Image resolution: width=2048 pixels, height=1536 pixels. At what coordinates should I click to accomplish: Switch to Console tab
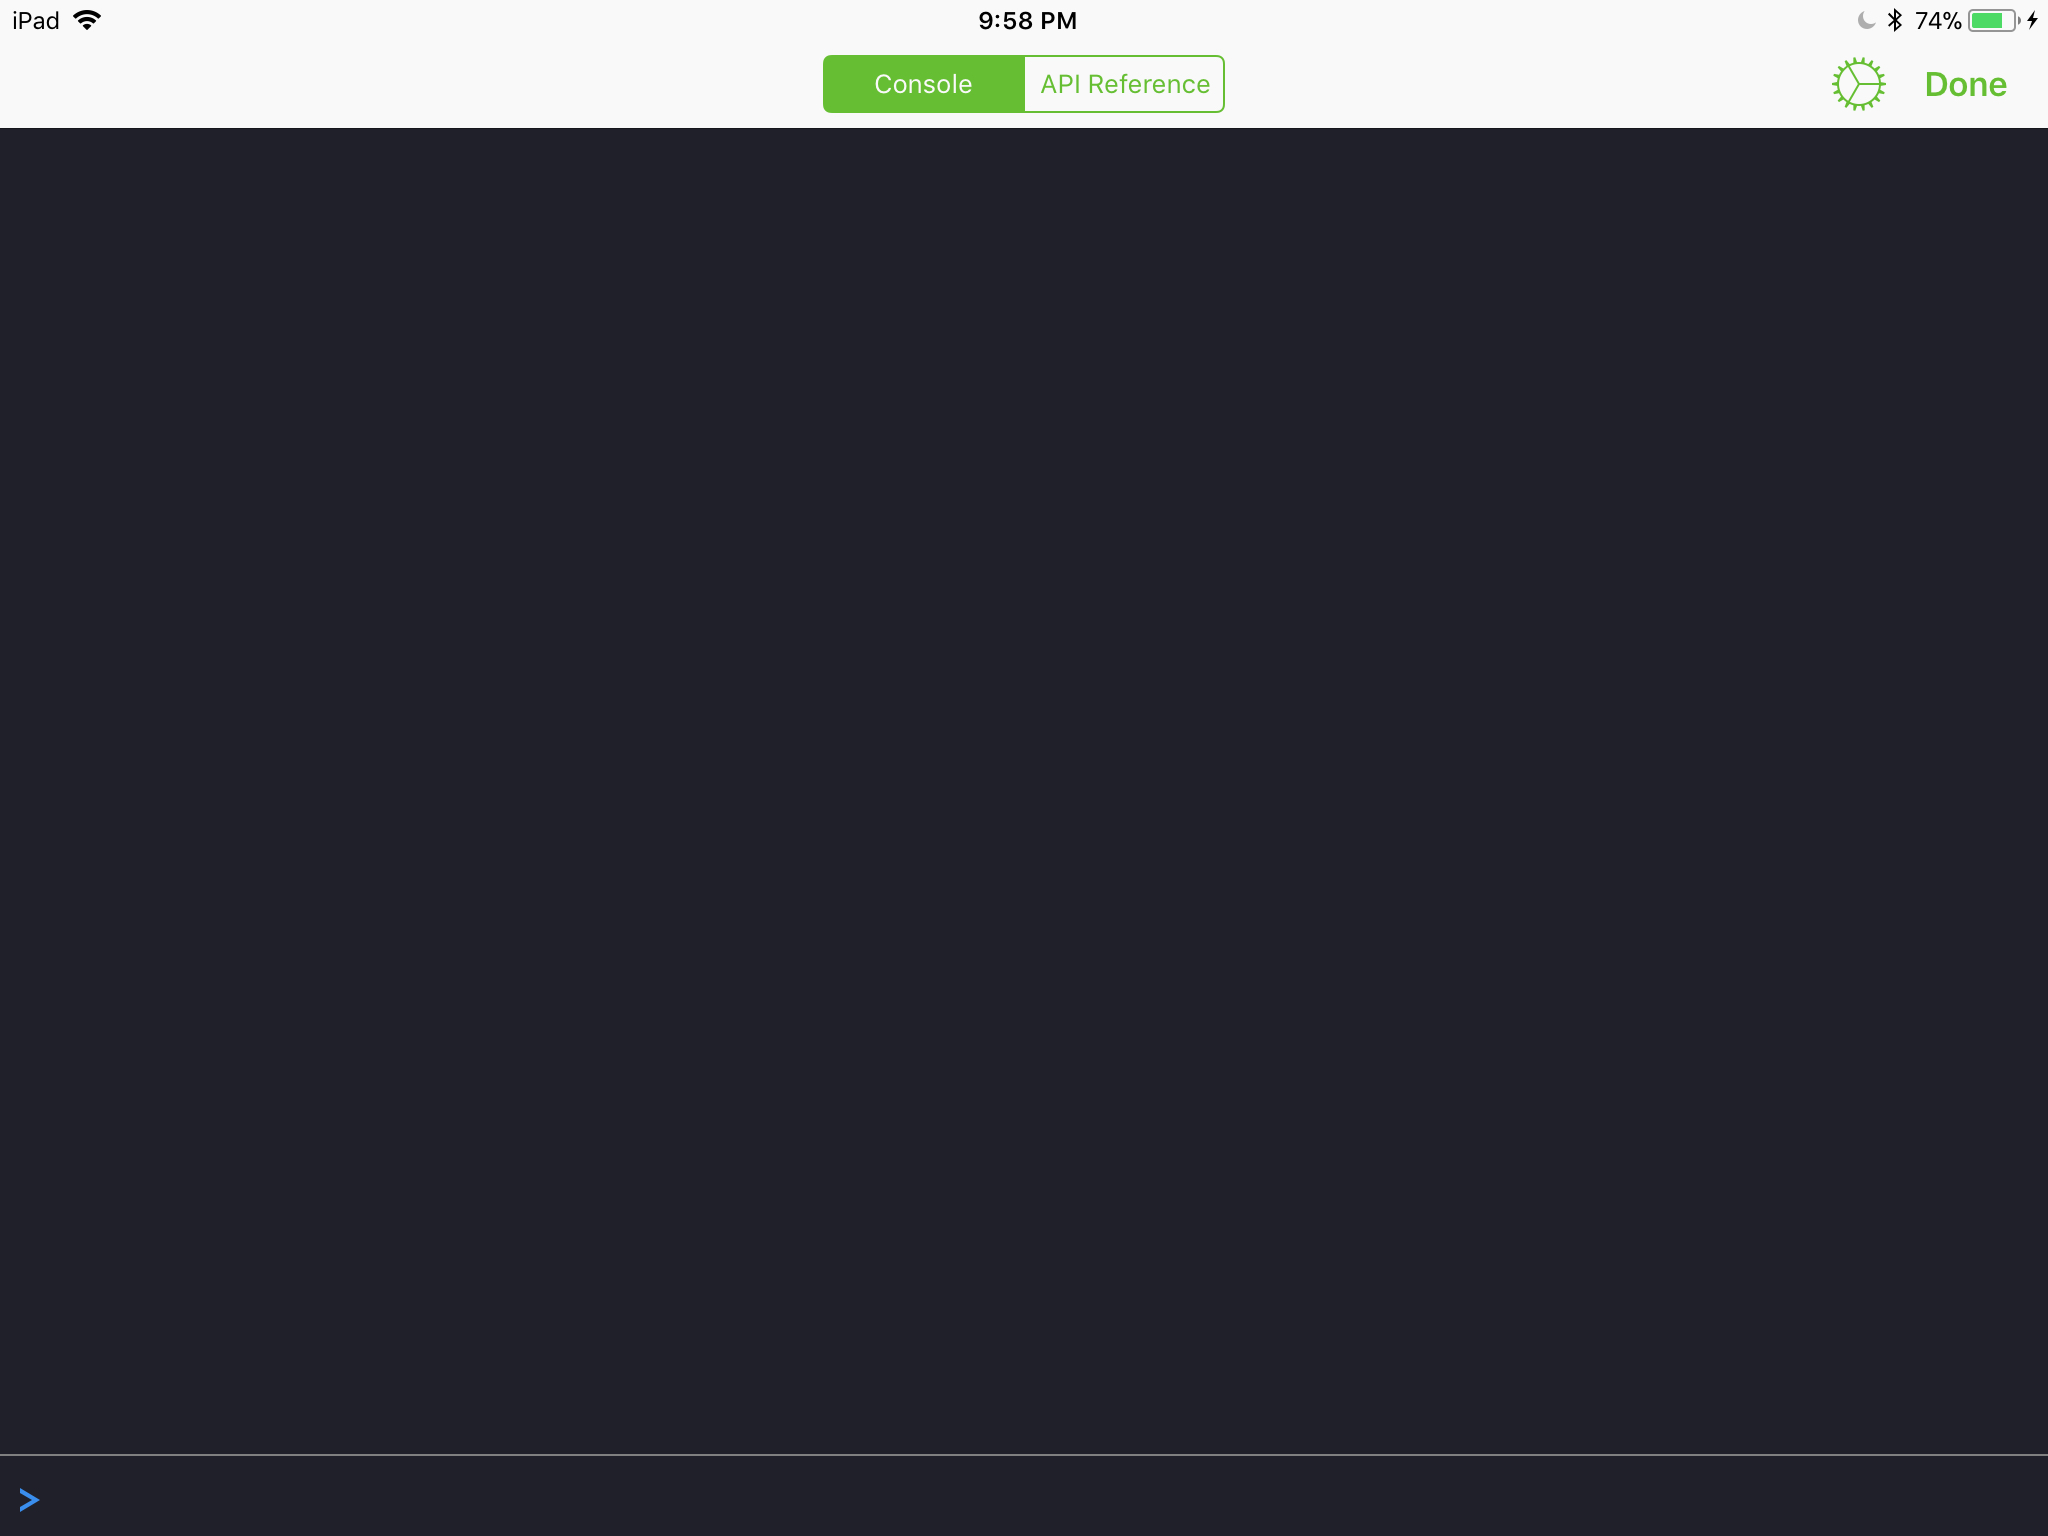click(x=922, y=82)
